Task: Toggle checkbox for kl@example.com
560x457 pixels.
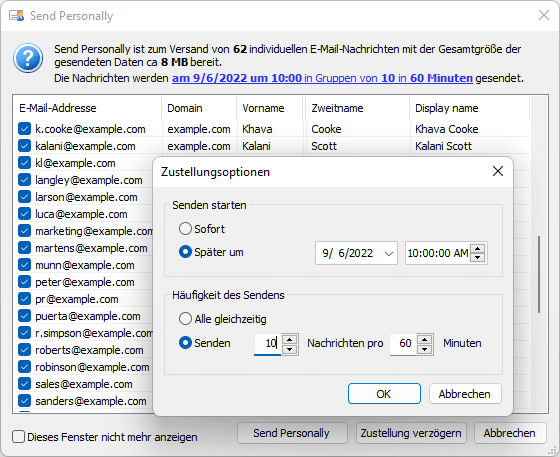Action: pyautogui.click(x=24, y=163)
